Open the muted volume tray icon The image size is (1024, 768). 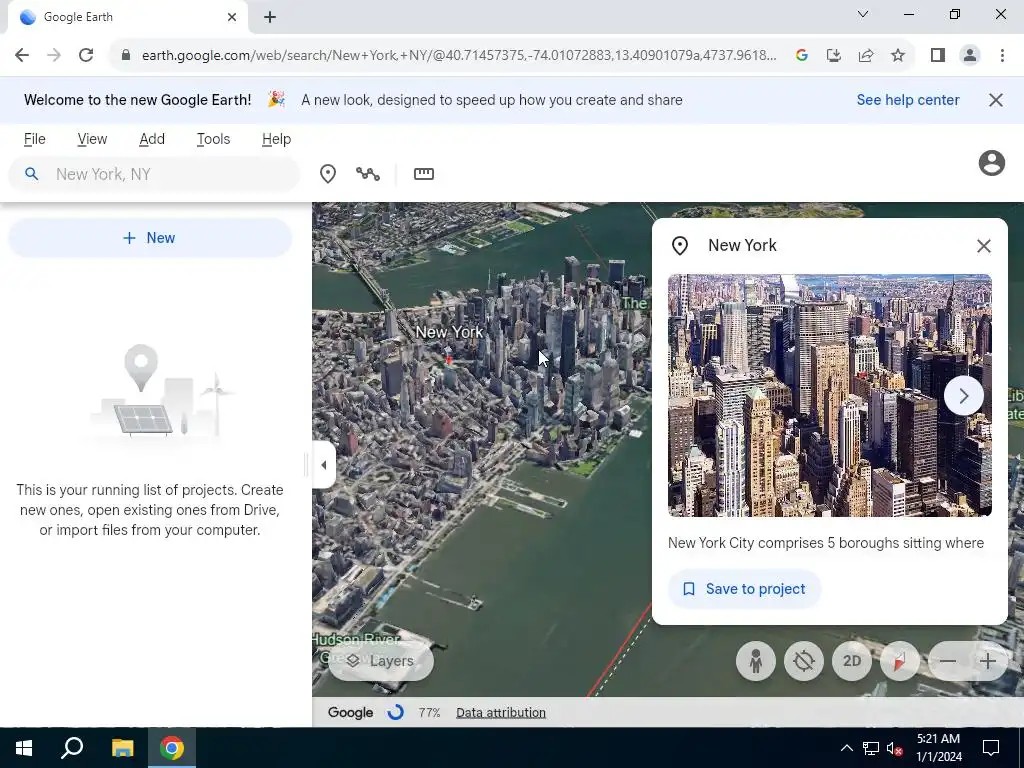point(894,748)
